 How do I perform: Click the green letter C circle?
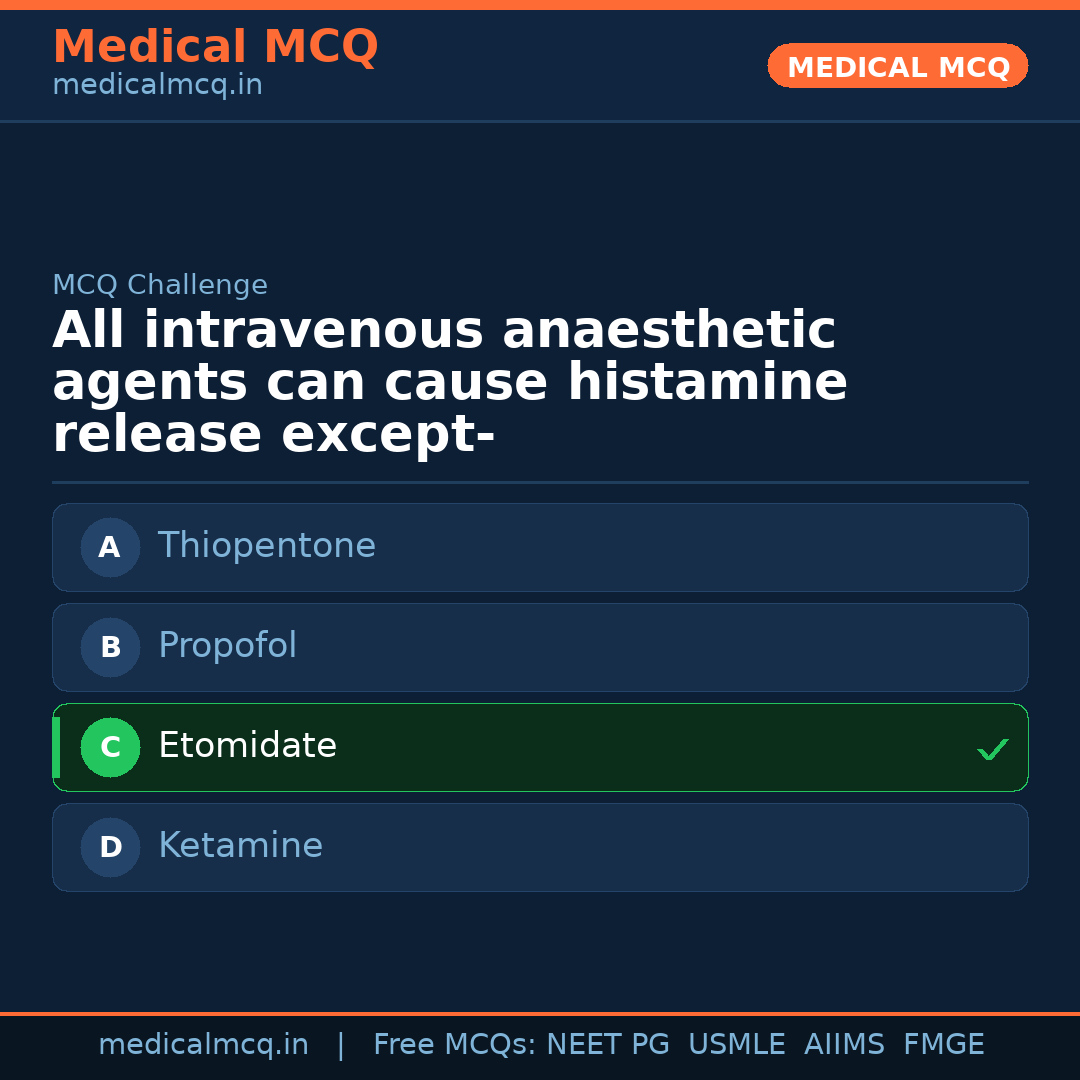click(x=110, y=747)
